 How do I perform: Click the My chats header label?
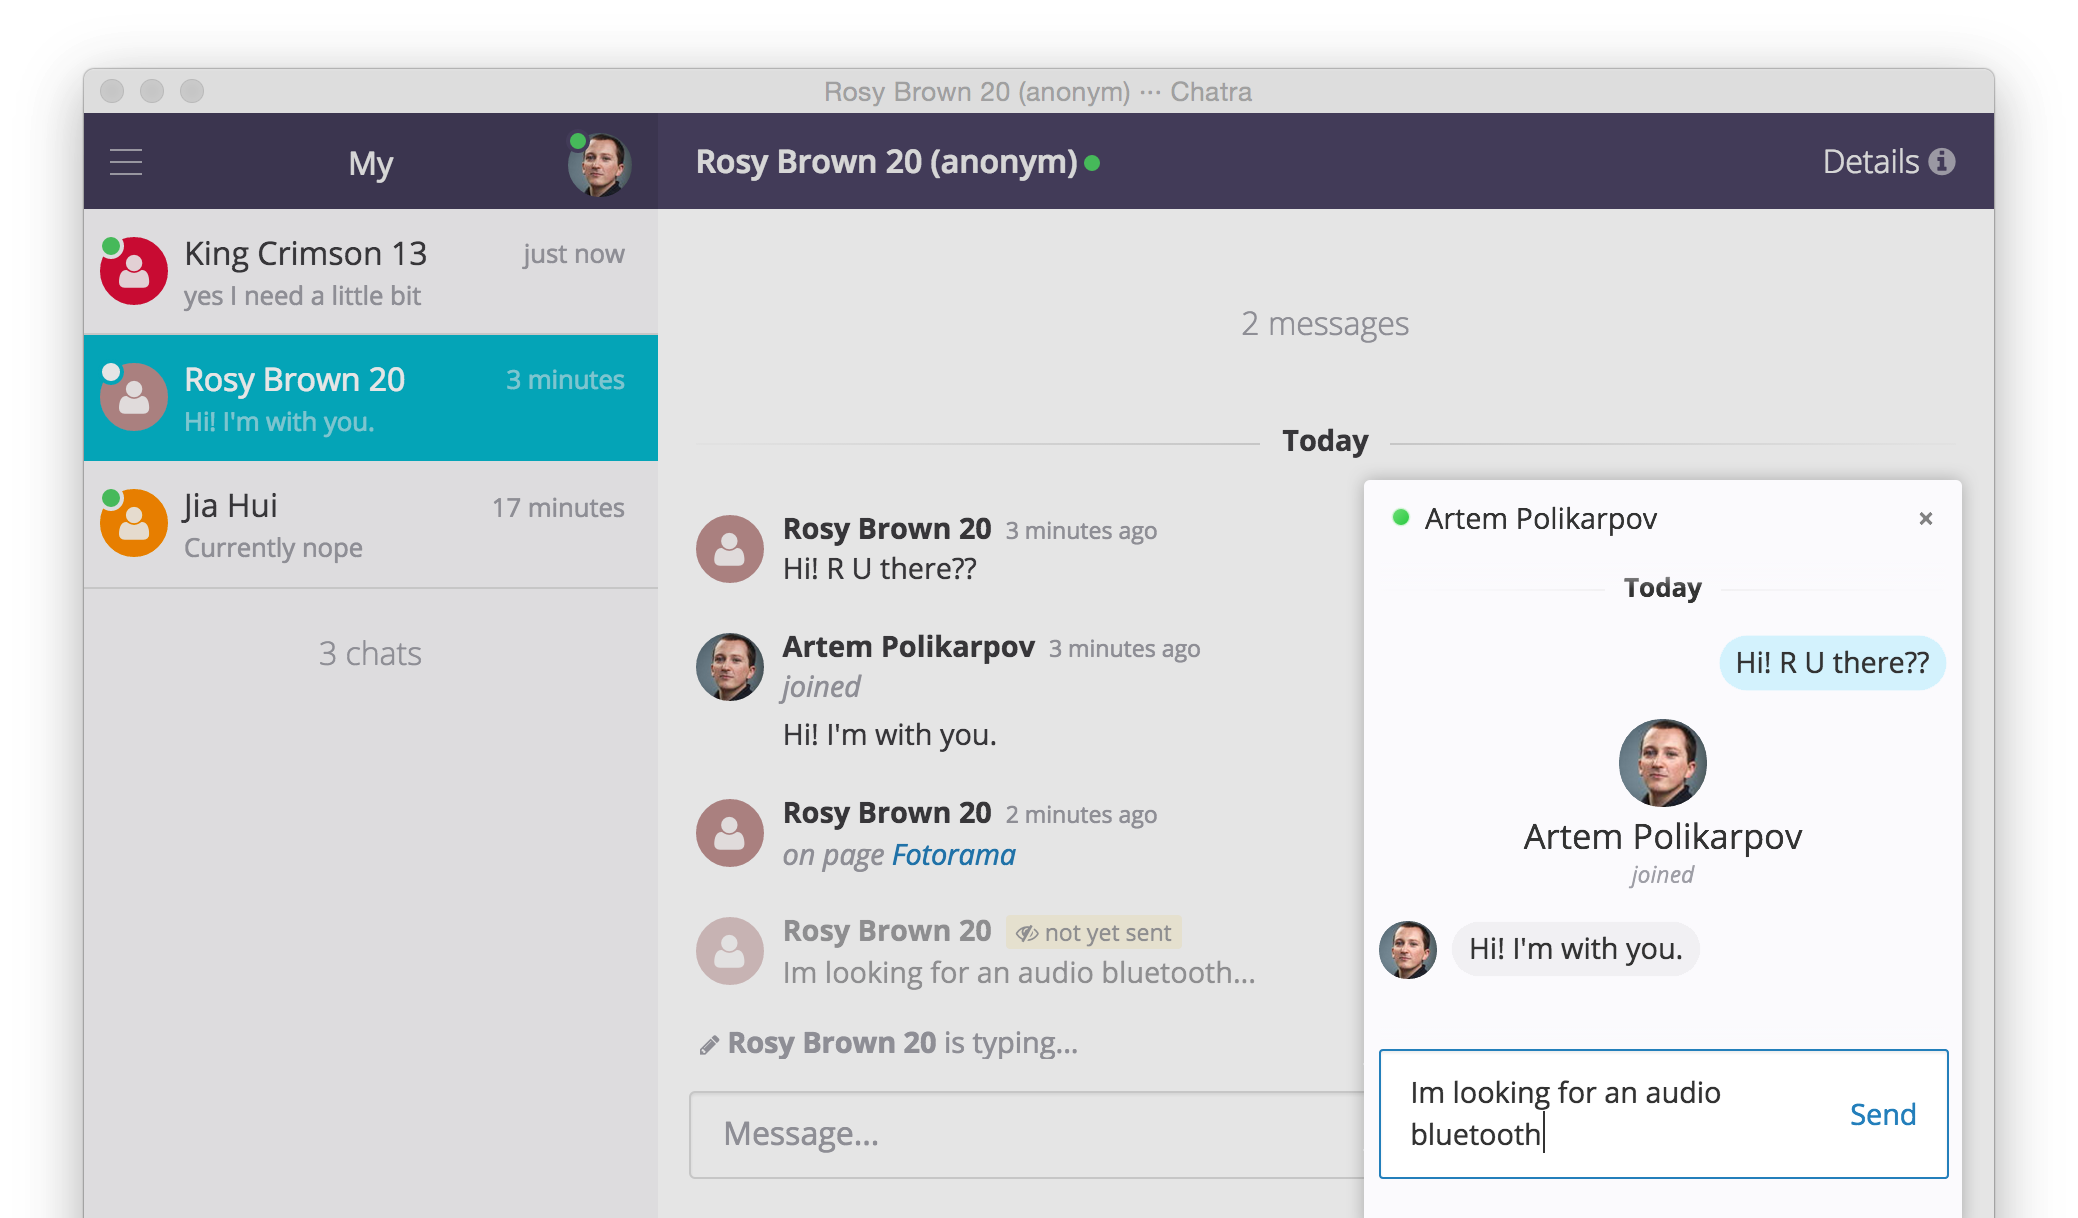coord(370,163)
